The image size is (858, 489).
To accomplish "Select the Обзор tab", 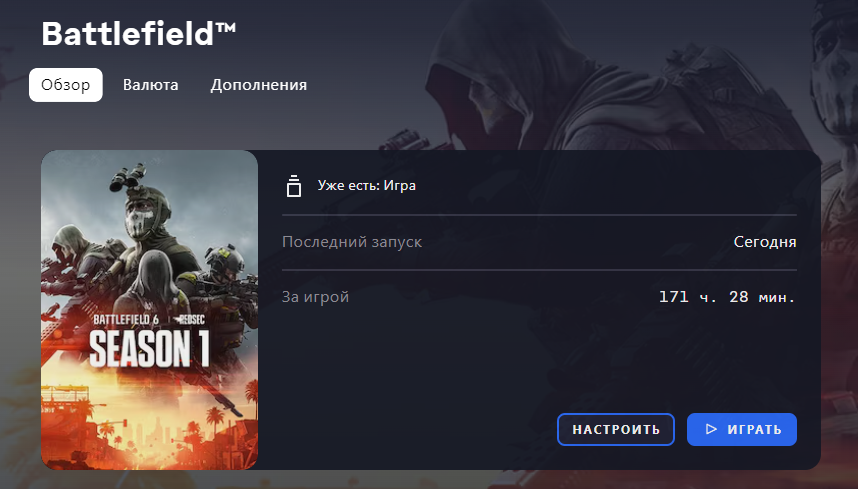I will point(66,85).
